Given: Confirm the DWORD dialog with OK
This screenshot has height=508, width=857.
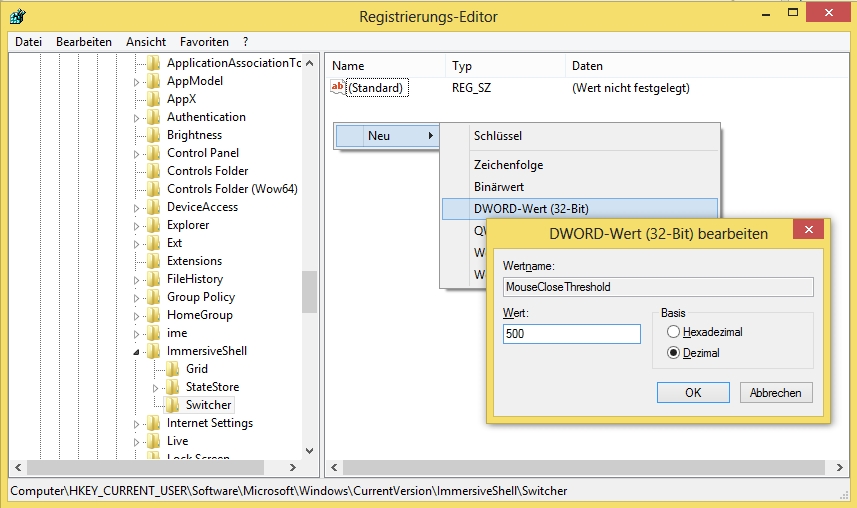Looking at the screenshot, I should pos(693,393).
